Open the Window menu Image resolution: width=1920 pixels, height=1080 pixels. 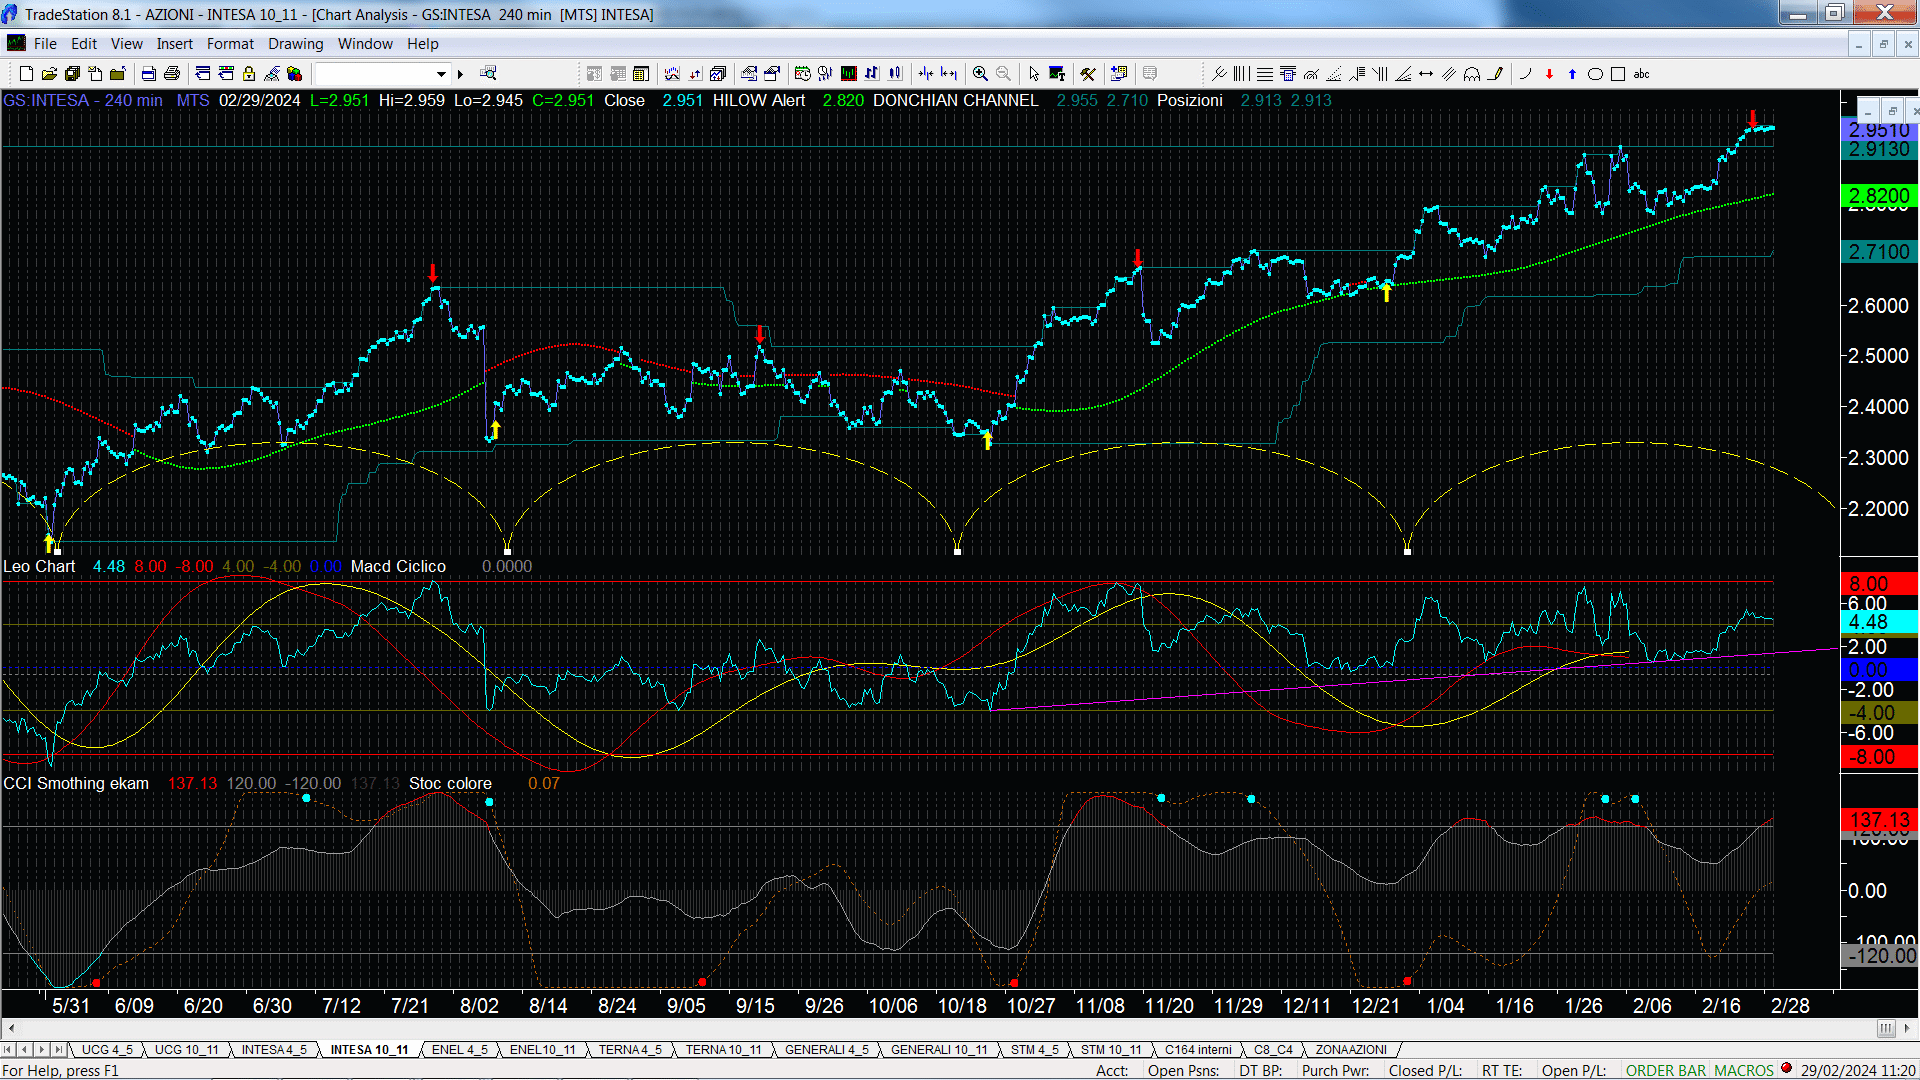pos(365,44)
